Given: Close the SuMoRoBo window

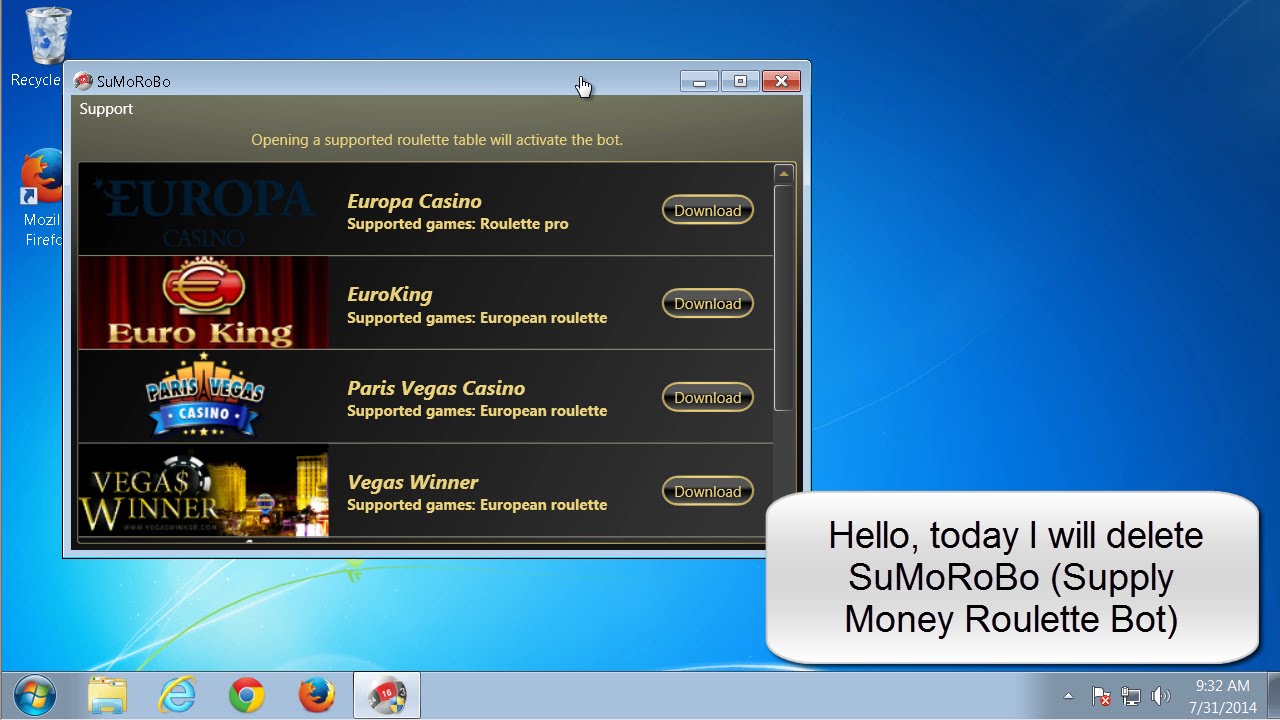Looking at the screenshot, I should (781, 81).
